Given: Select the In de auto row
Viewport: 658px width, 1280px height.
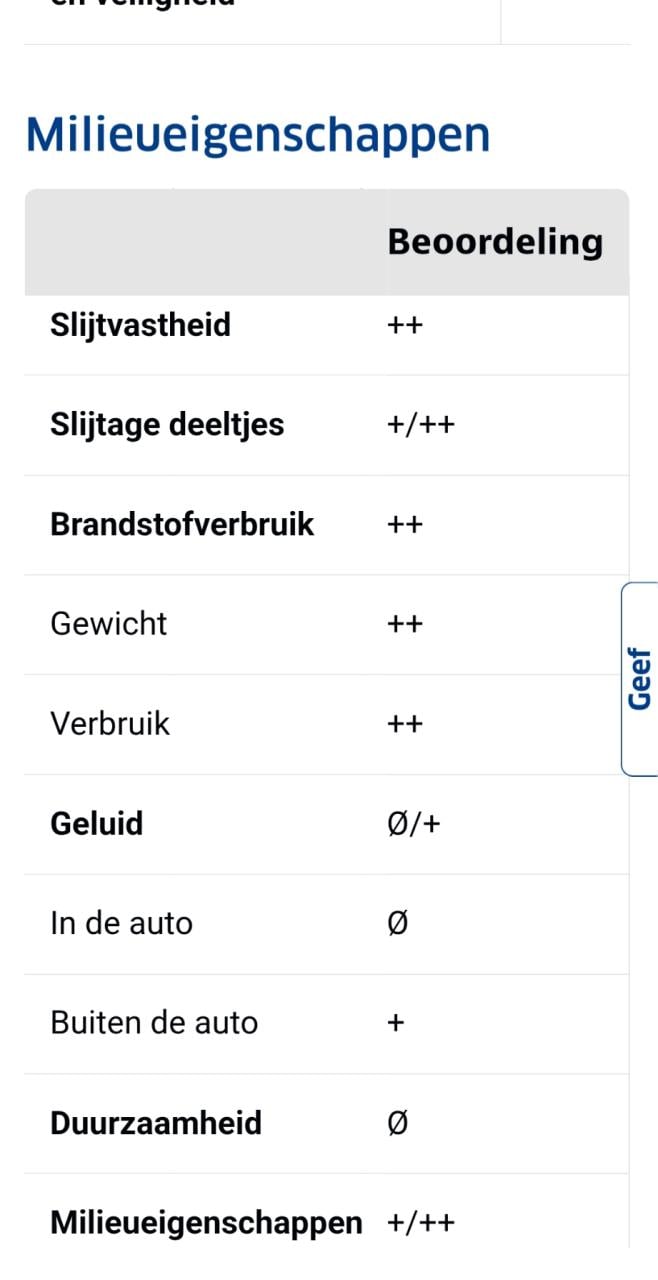Looking at the screenshot, I should point(121,923).
